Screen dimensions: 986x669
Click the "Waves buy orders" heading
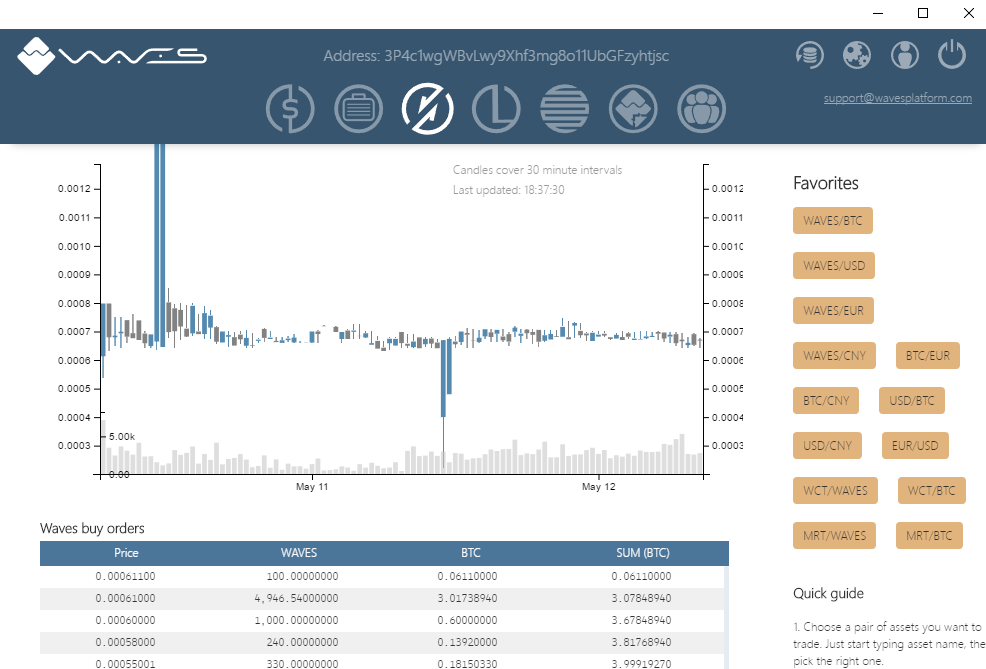point(92,529)
